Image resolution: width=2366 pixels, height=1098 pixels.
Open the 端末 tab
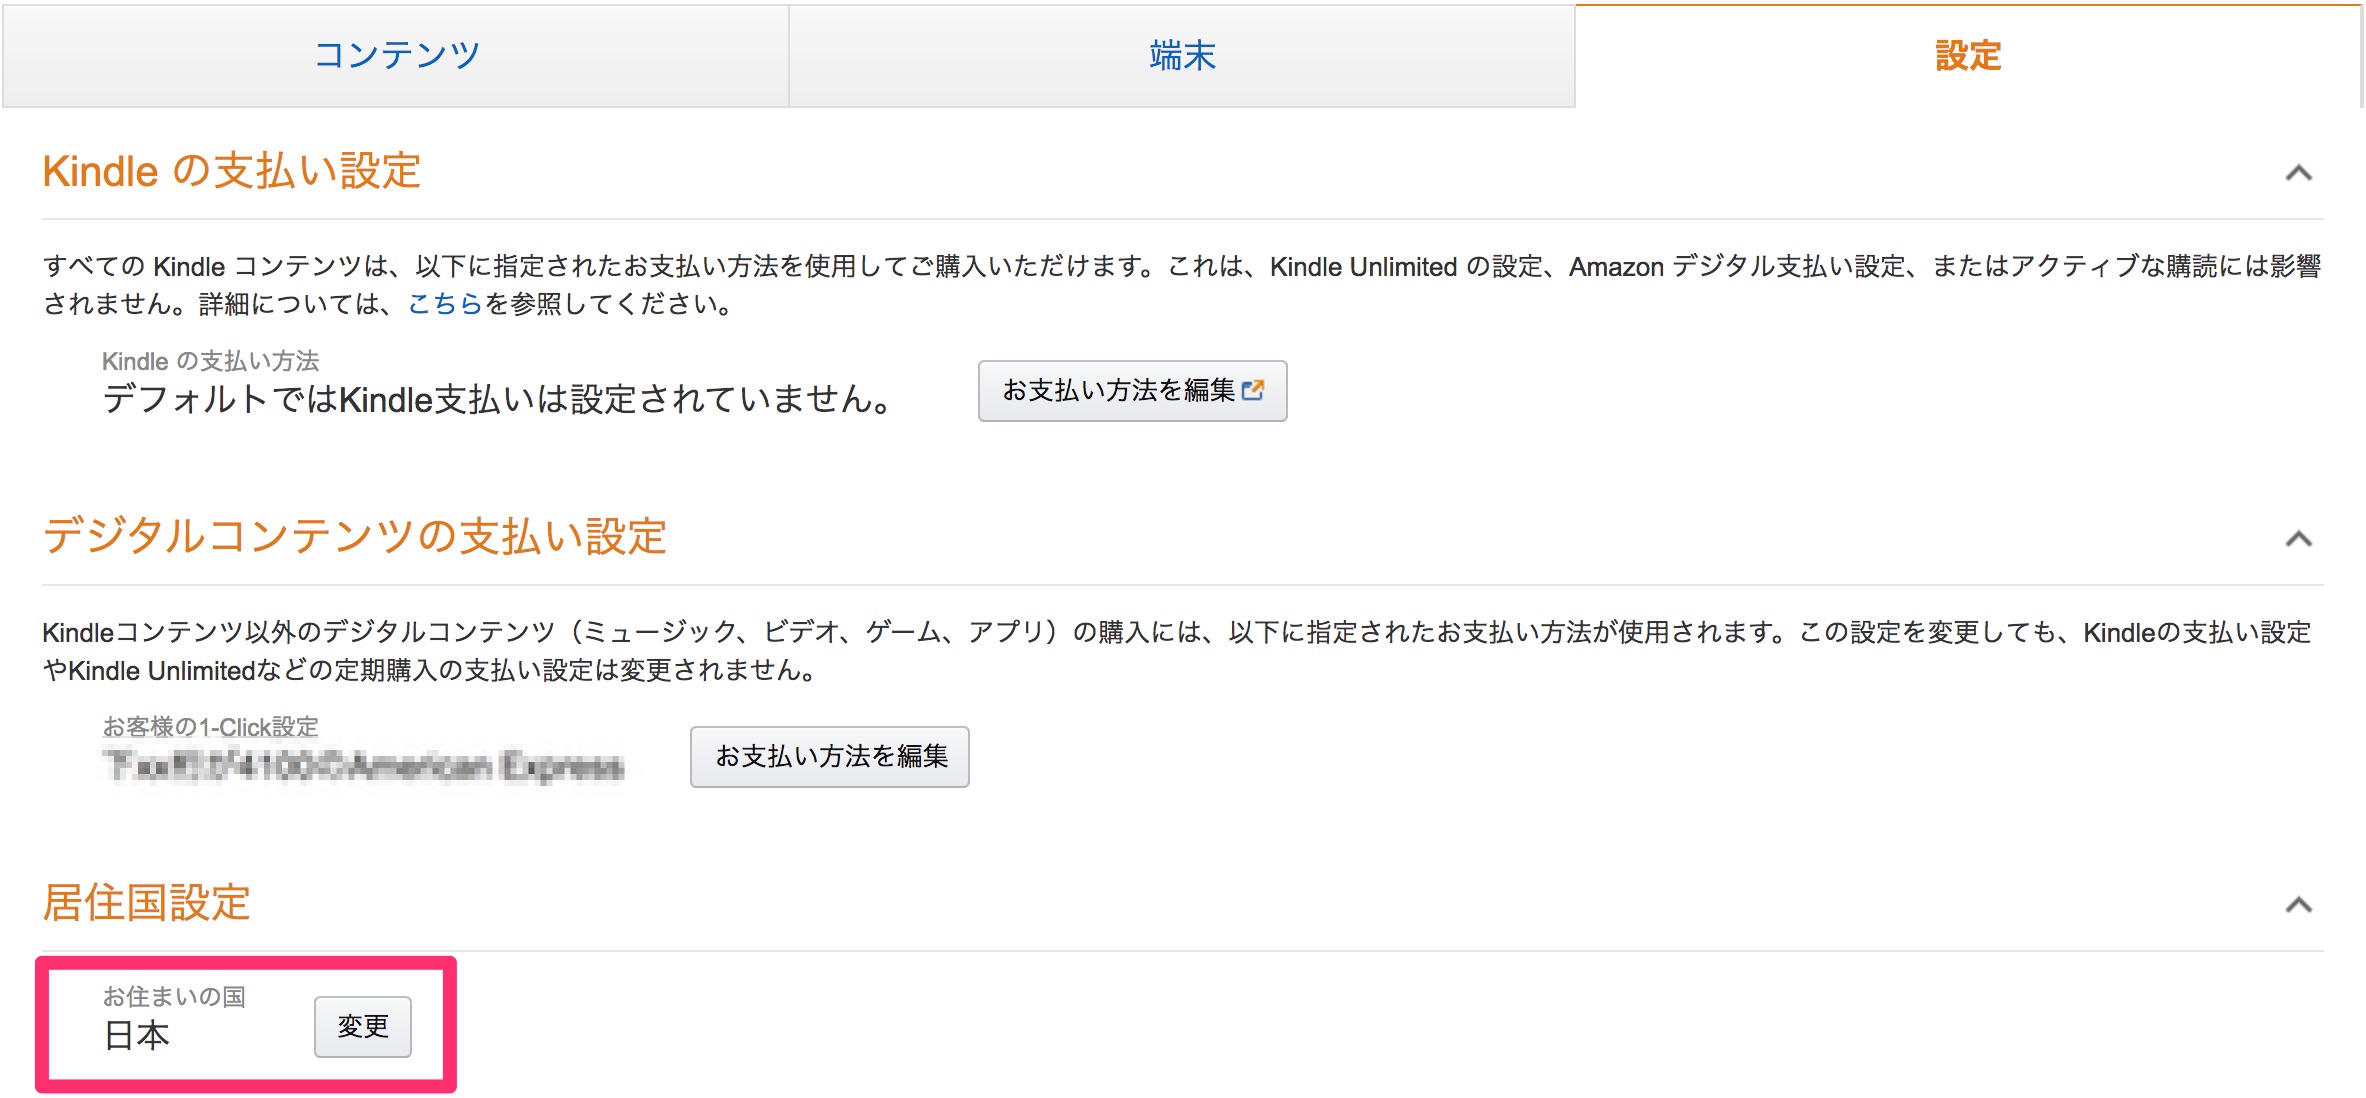click(1182, 56)
